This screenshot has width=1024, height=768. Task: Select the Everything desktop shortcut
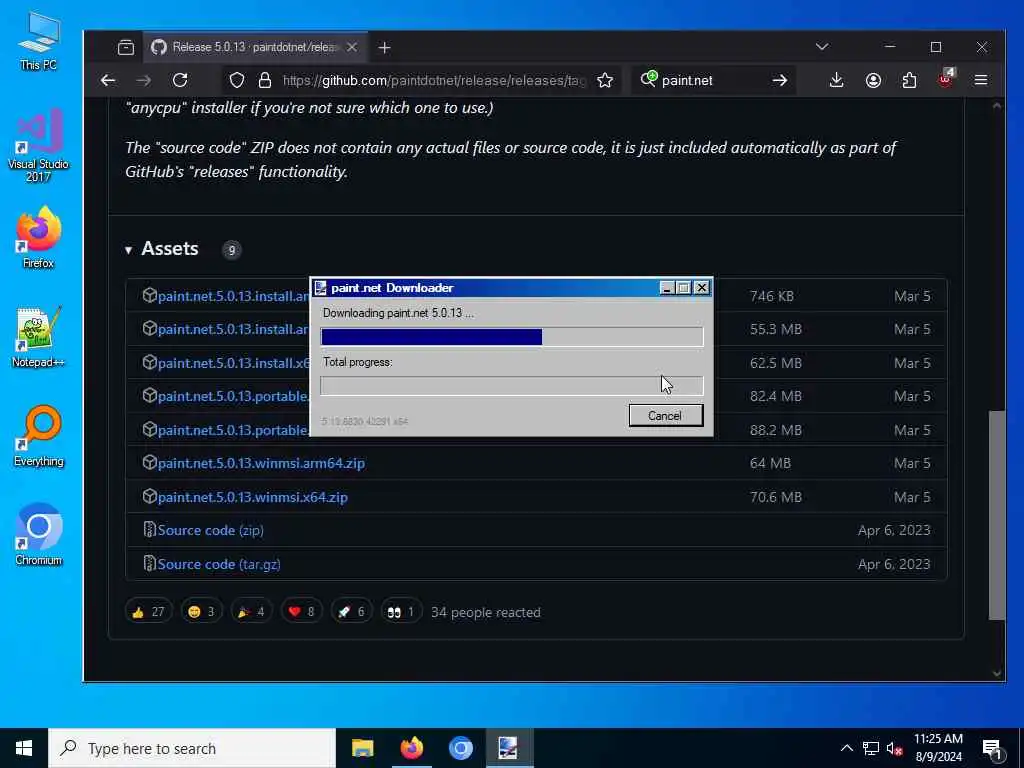39,436
